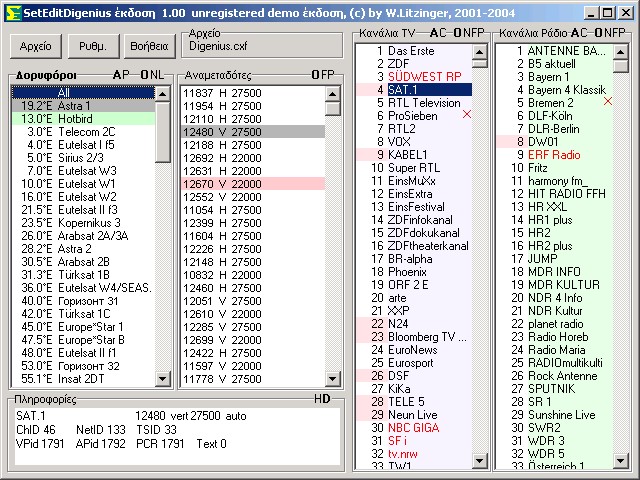Screen dimensions: 640x480
Task: Click the HD label in info panel
Action: tap(322, 399)
